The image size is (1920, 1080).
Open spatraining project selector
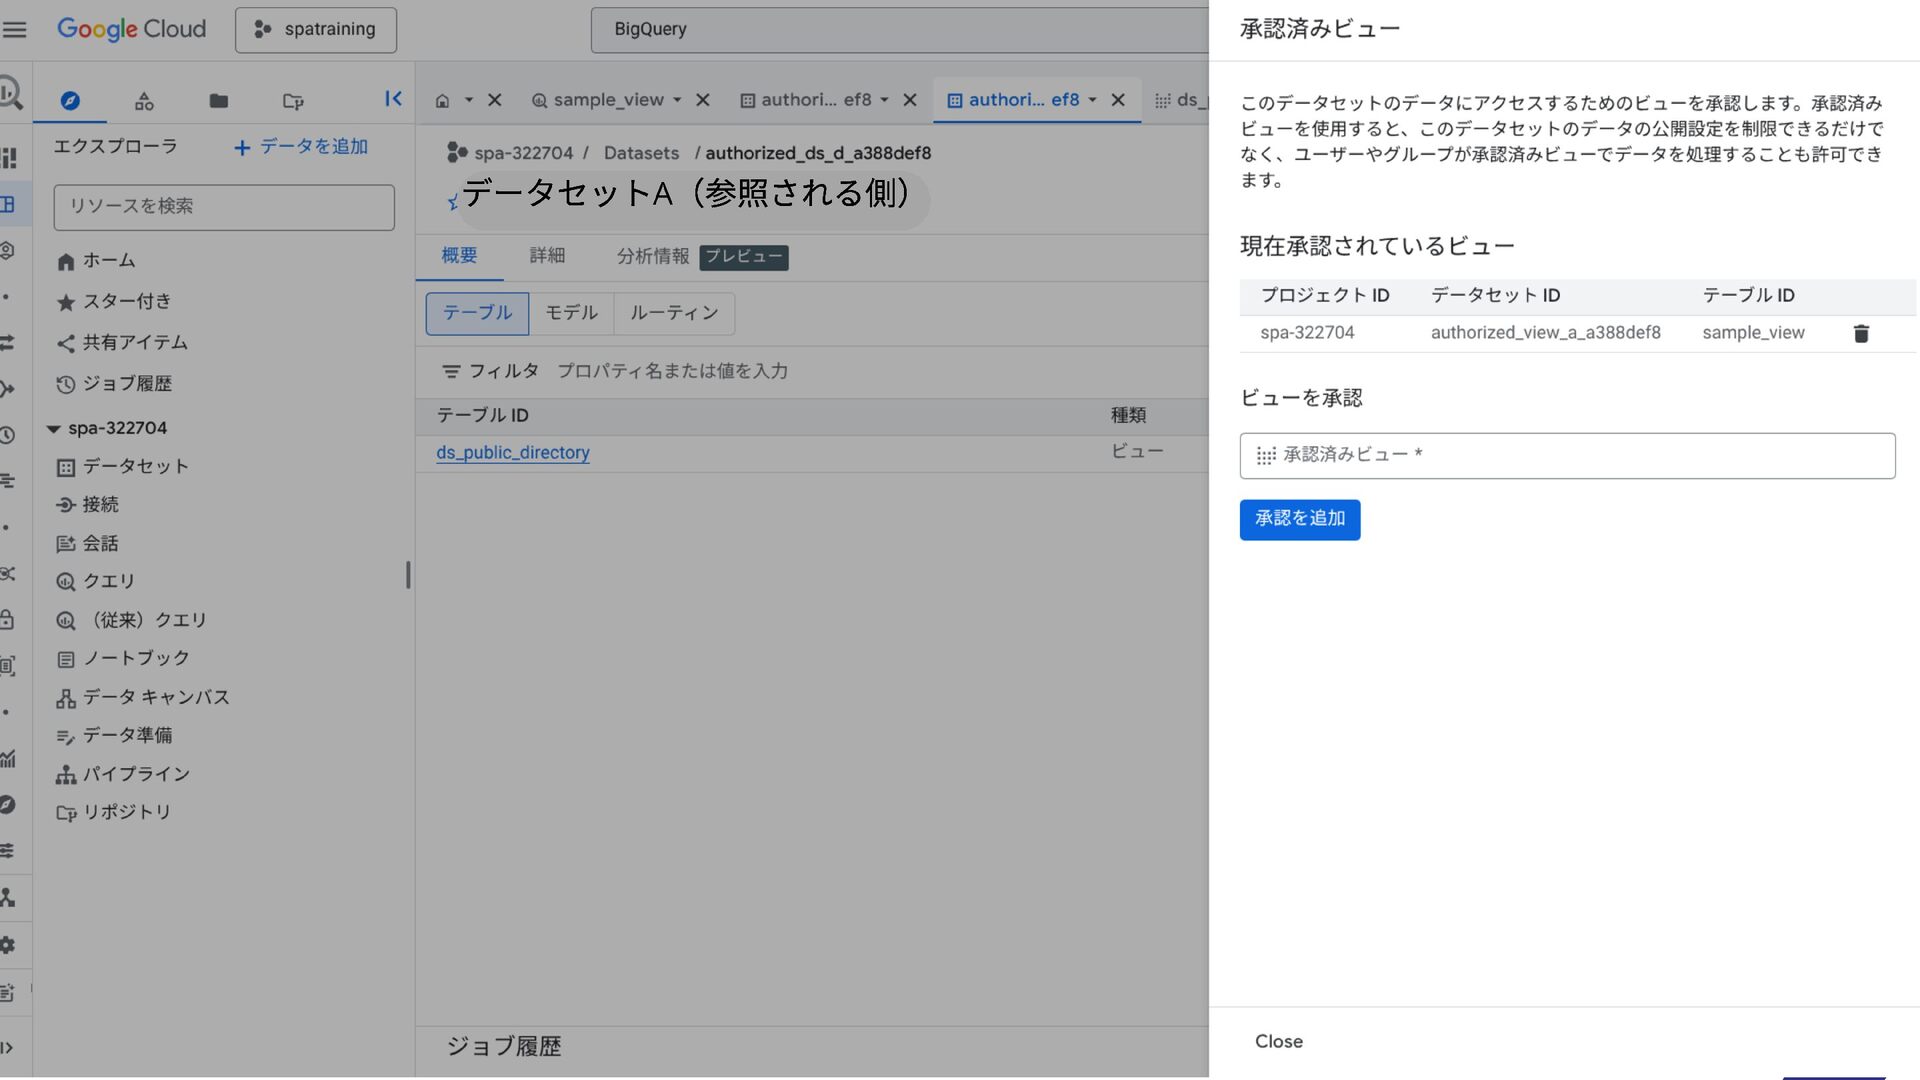pos(316,30)
